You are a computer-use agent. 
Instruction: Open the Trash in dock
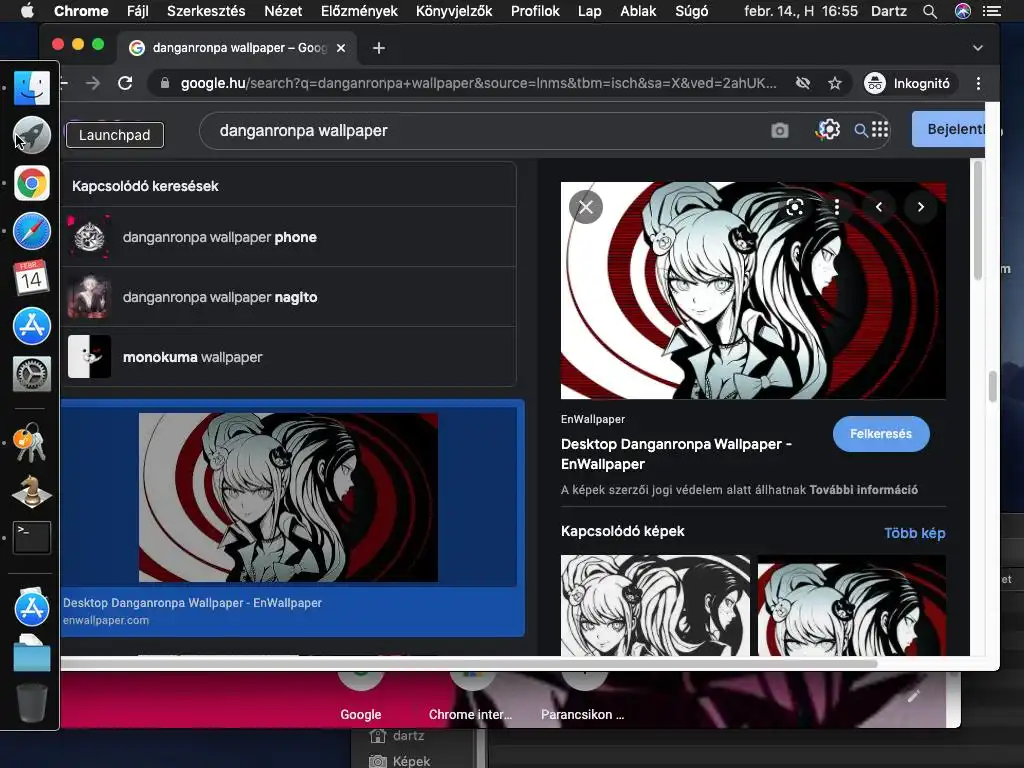[31, 703]
